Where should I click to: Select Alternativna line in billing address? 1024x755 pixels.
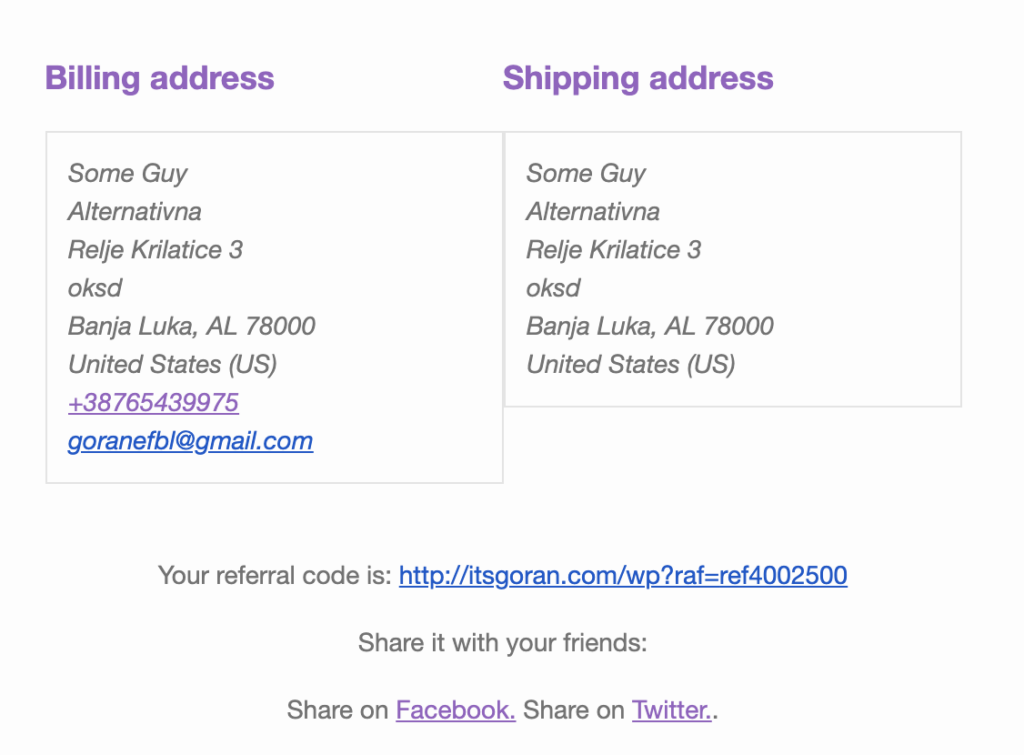pos(134,212)
